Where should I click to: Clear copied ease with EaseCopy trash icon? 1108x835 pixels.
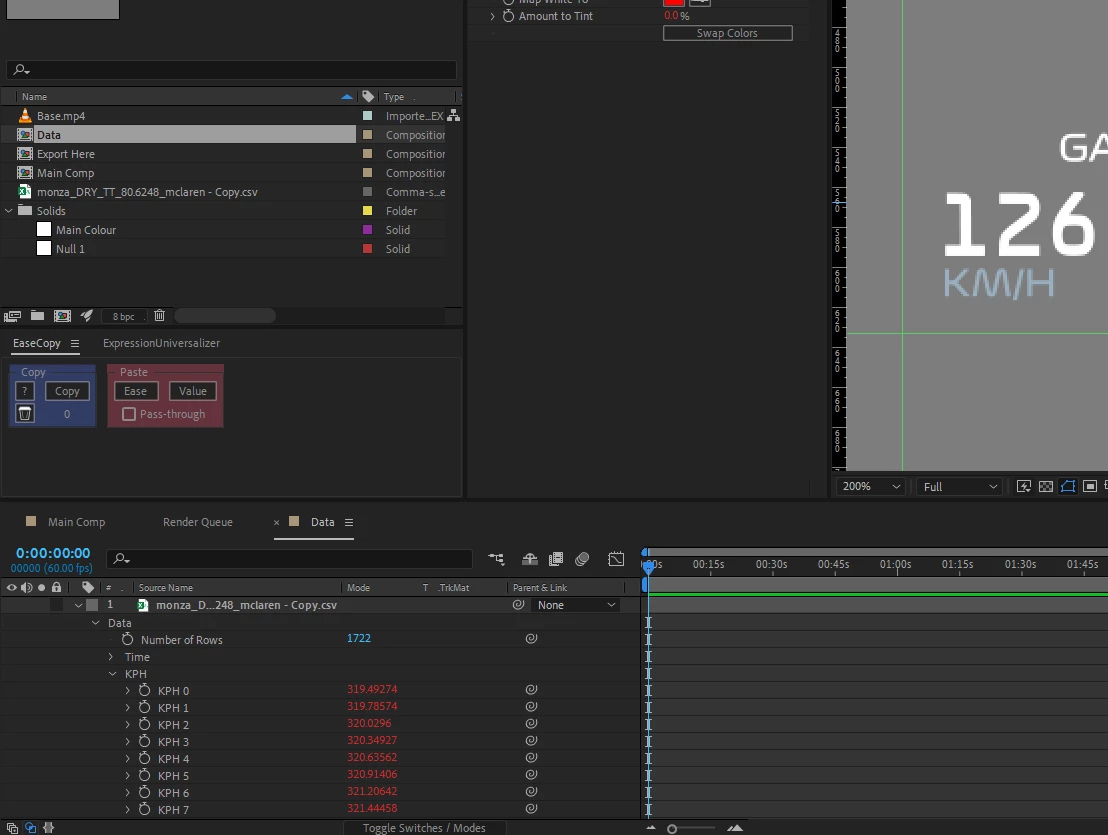[x=25, y=414]
